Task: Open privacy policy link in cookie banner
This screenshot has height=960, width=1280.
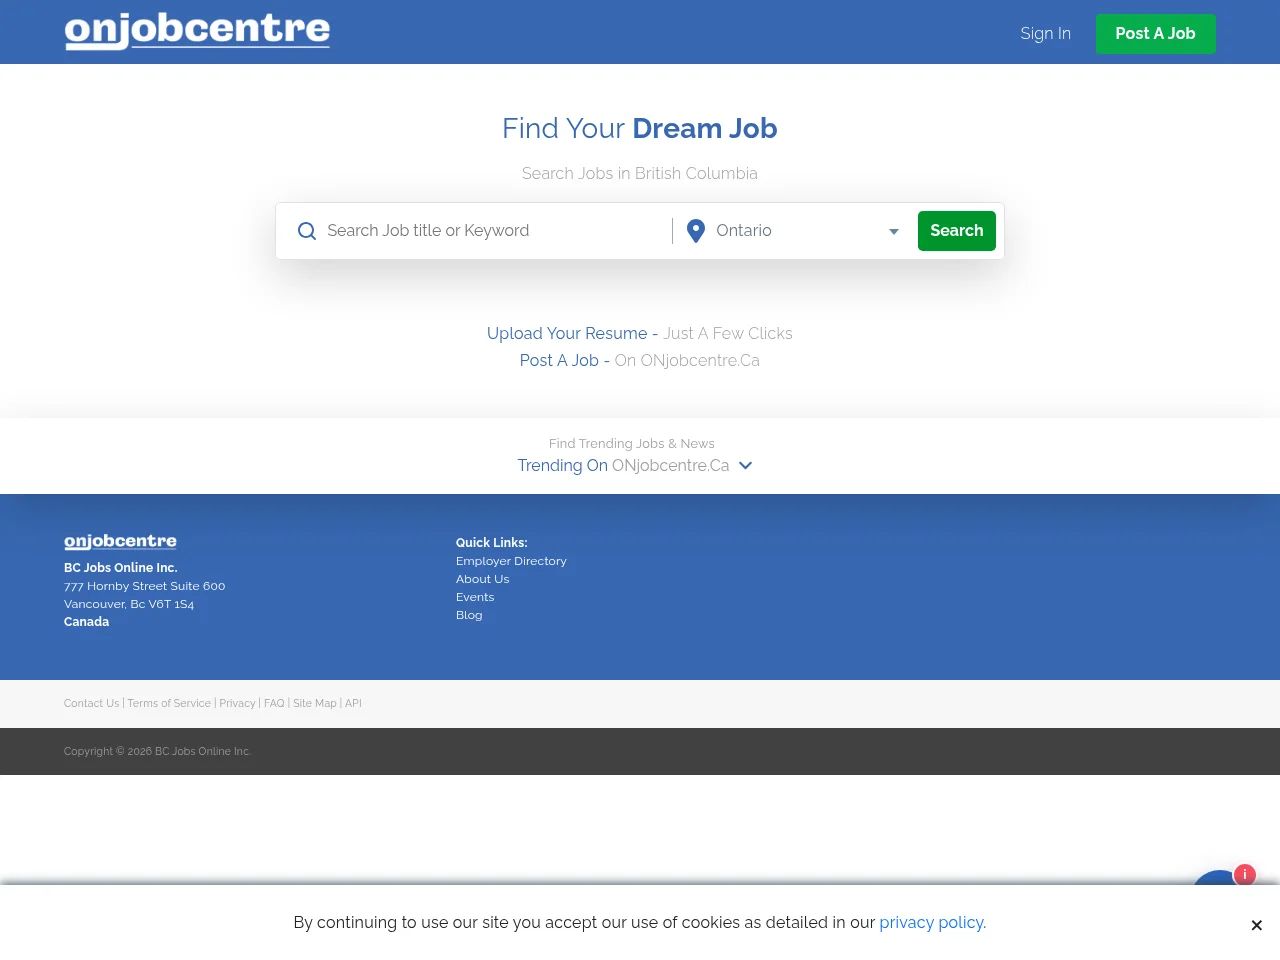Action: click(x=932, y=923)
